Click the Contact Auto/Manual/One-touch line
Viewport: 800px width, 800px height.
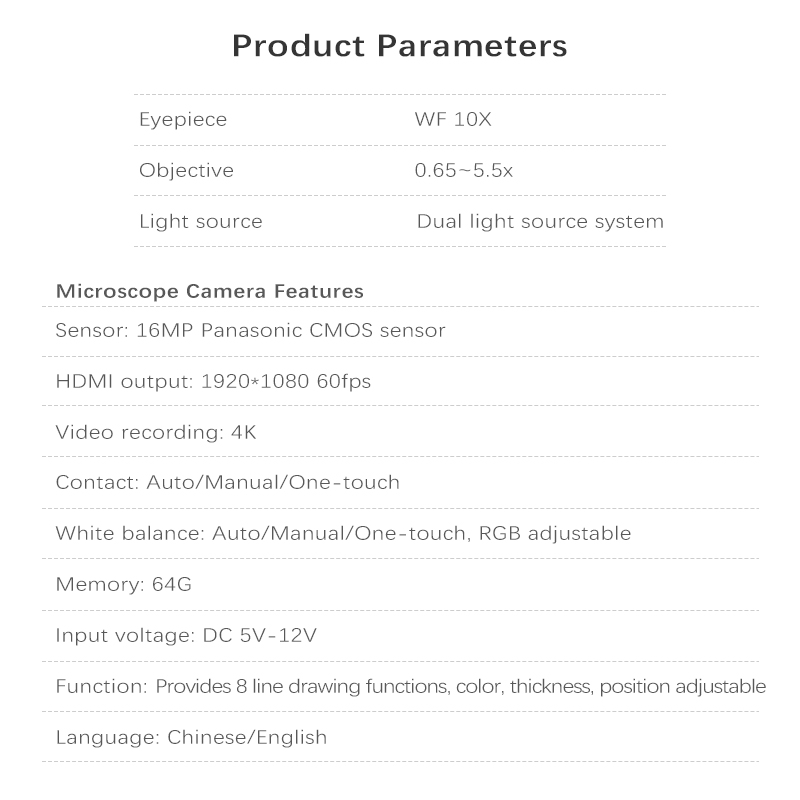click(228, 483)
